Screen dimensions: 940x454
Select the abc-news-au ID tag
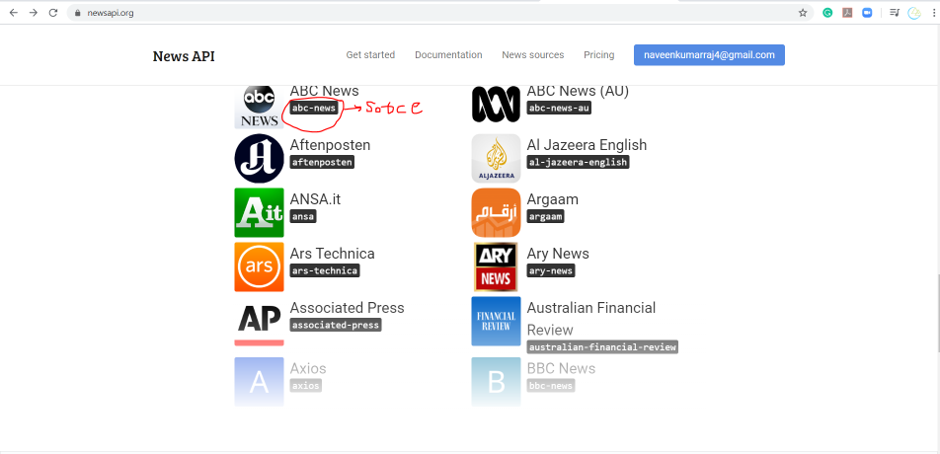coord(559,108)
